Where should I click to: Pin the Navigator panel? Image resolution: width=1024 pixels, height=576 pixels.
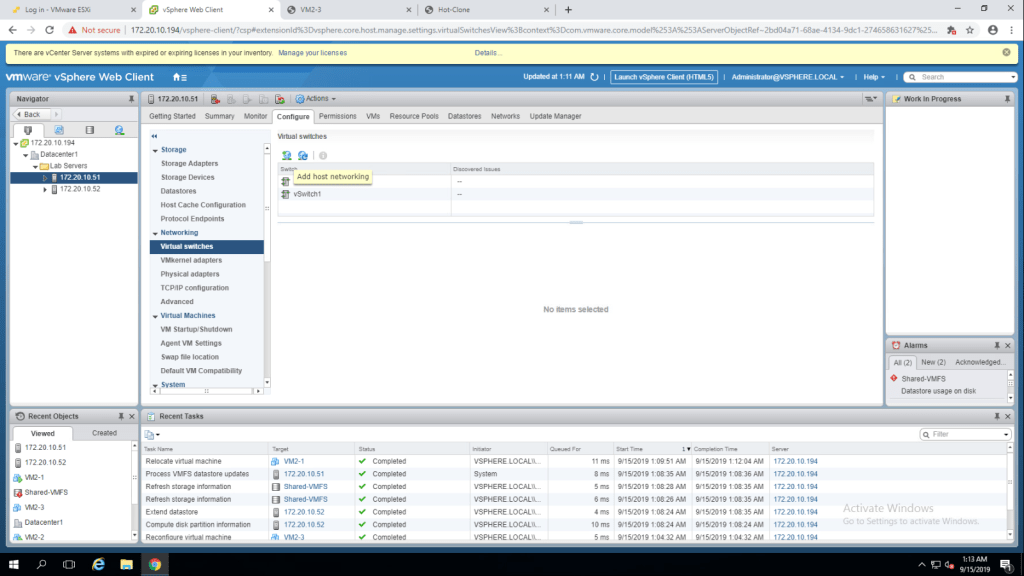131,99
